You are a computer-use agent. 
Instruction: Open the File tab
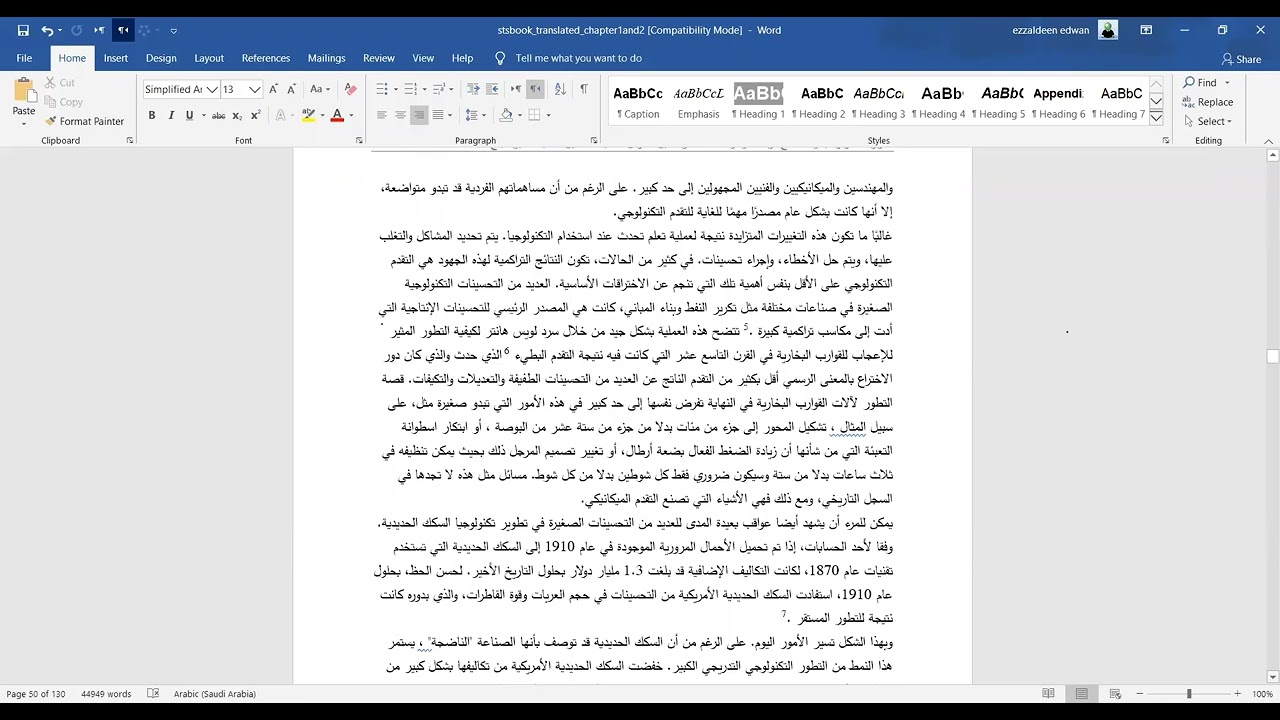point(24,58)
